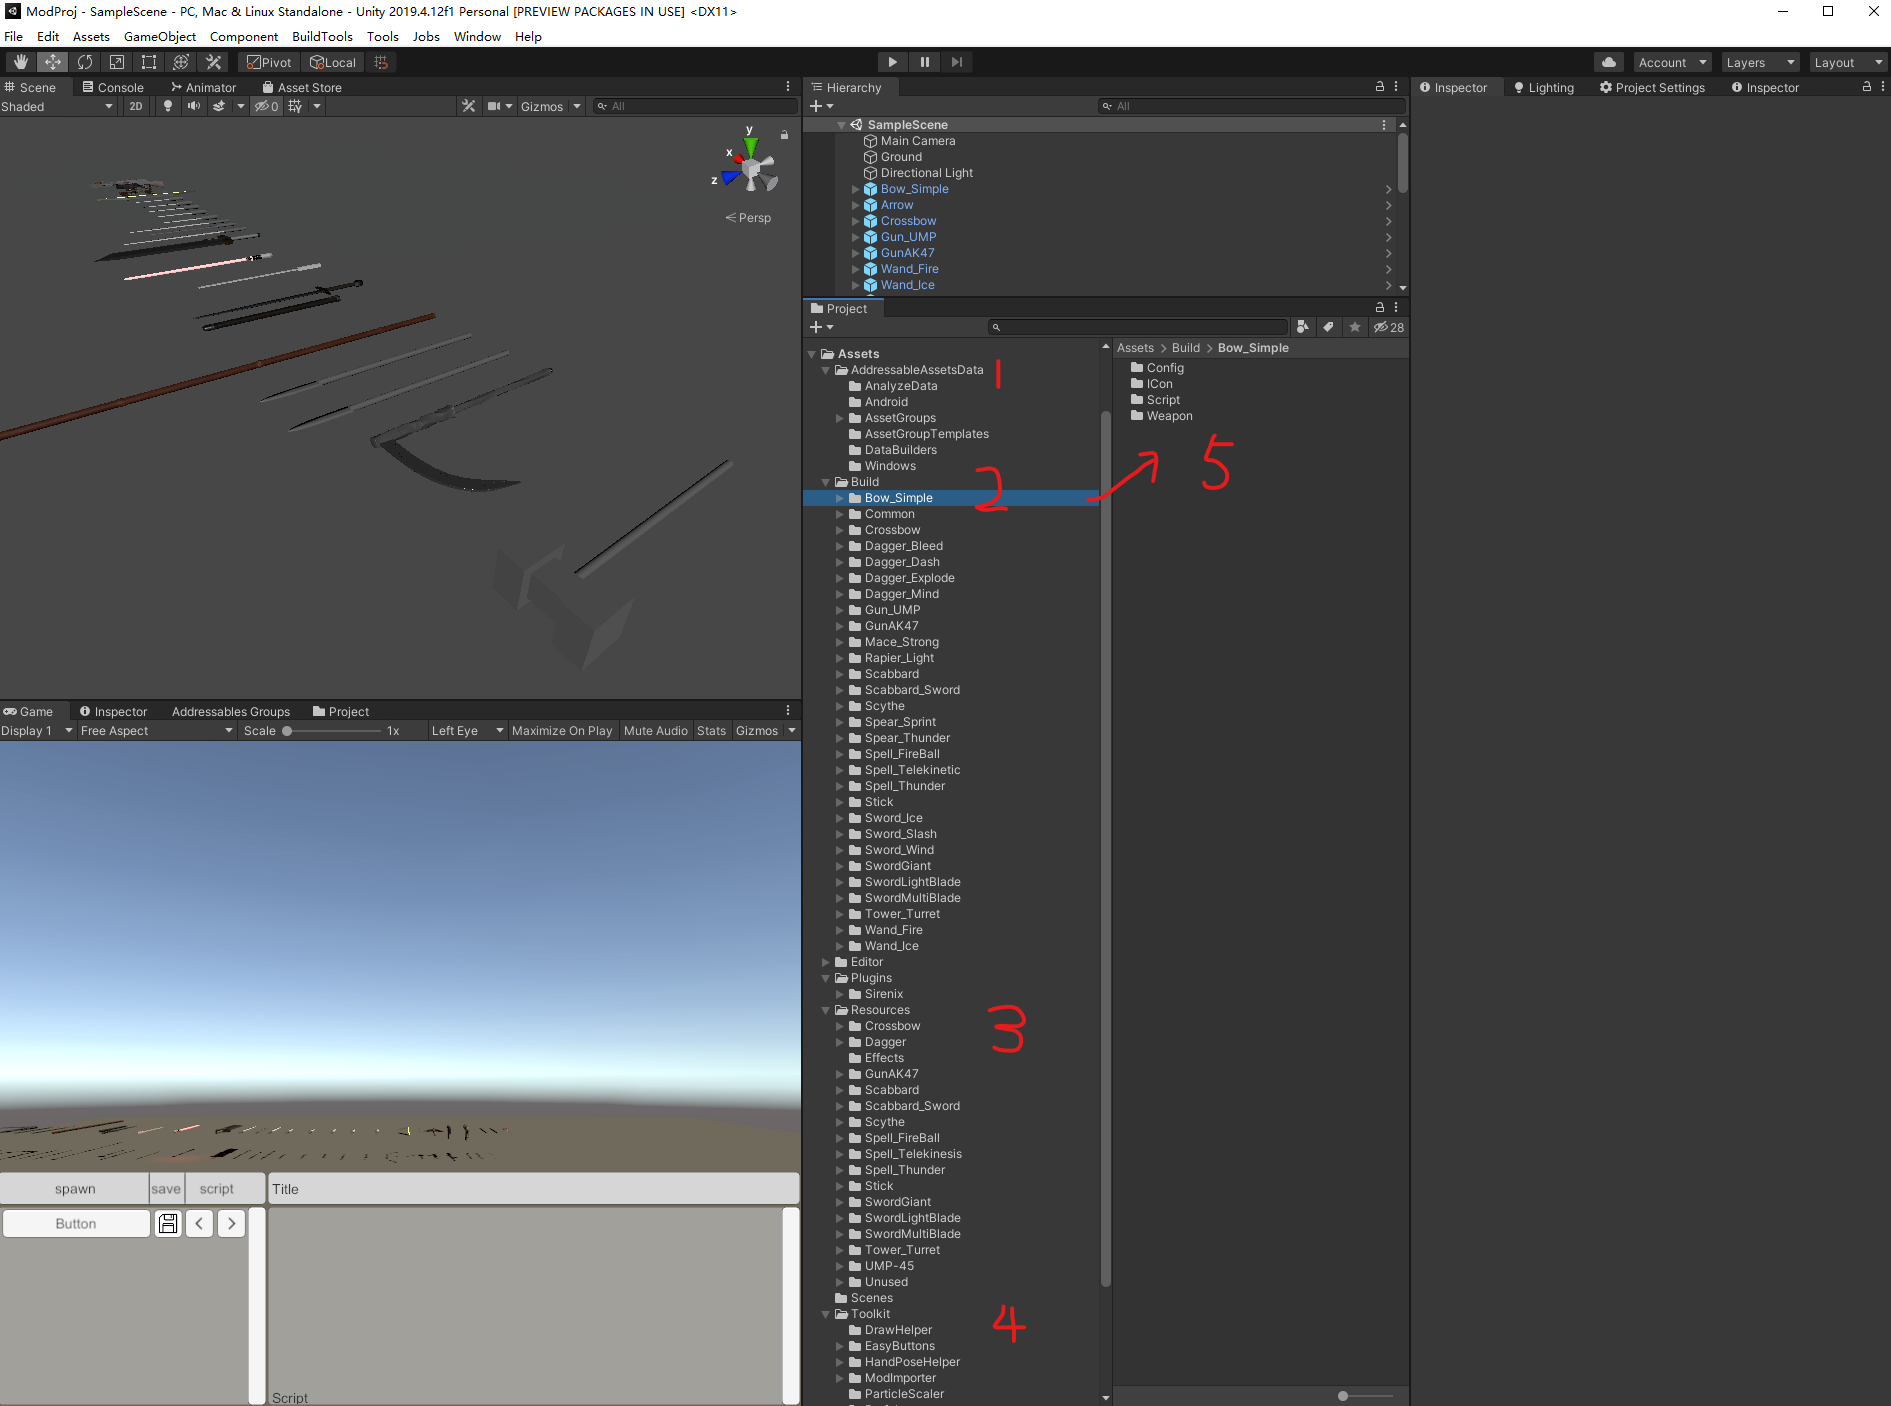The width and height of the screenshot is (1891, 1406).
Task: Open Cloud services icon
Action: point(1608,62)
